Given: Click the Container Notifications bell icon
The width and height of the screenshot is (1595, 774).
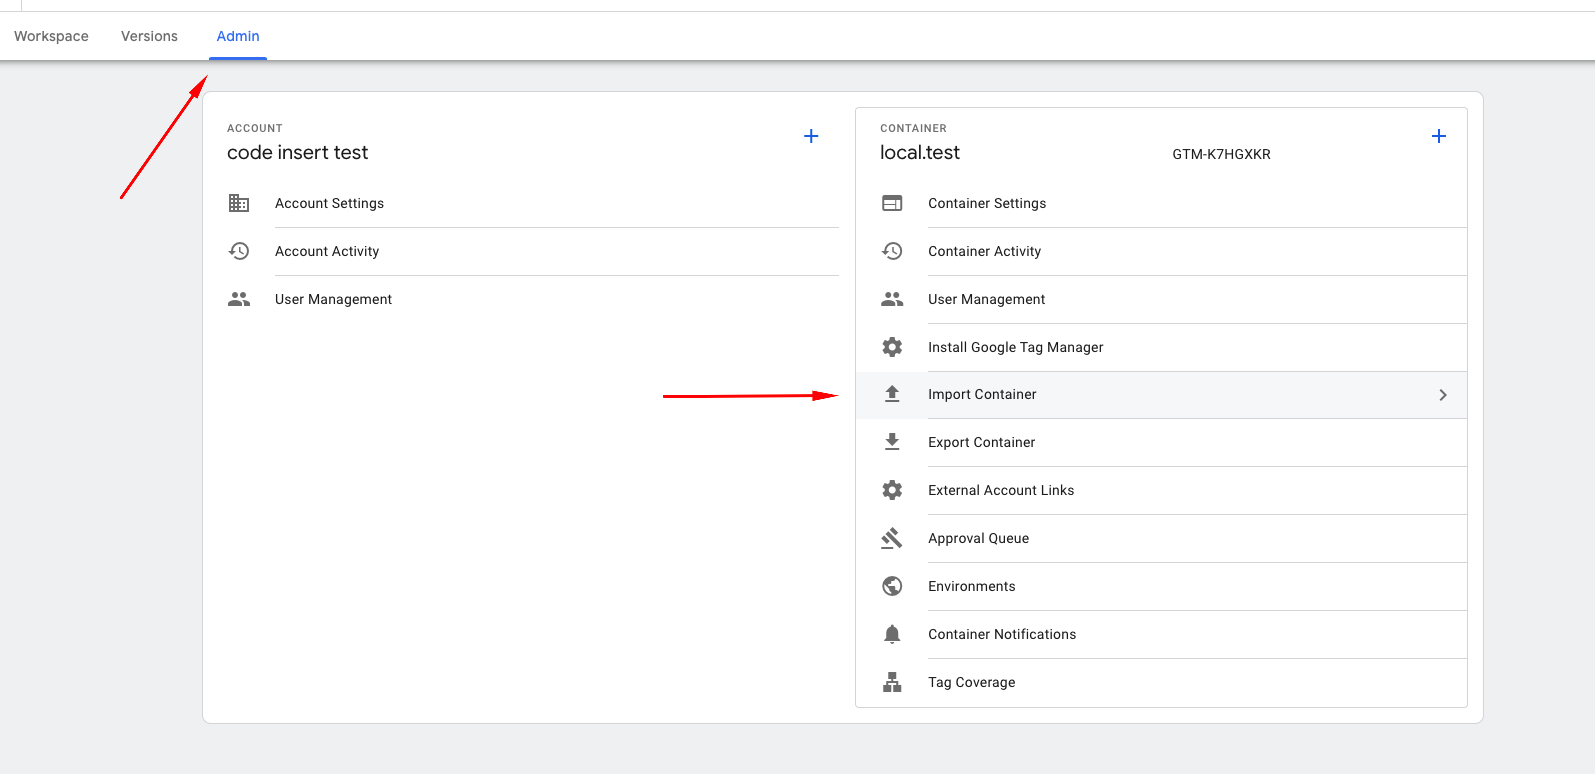Looking at the screenshot, I should coord(892,634).
